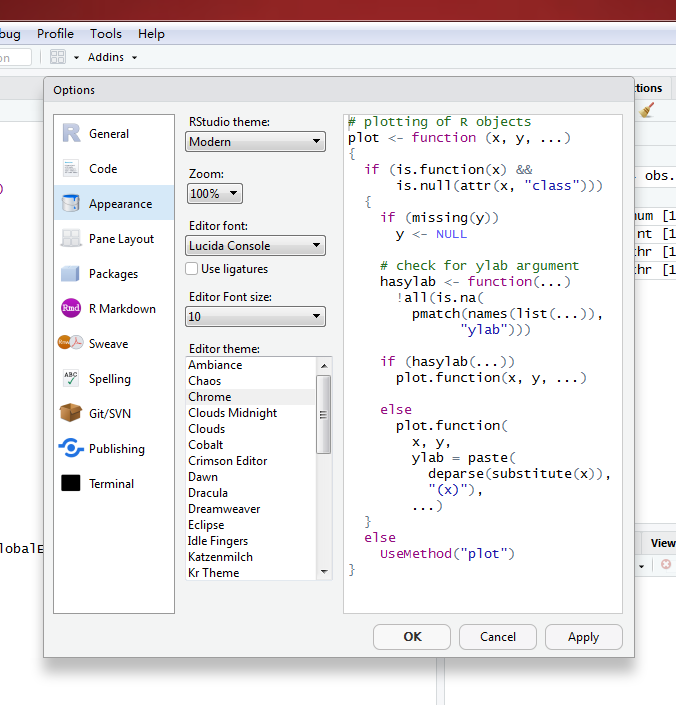The width and height of the screenshot is (676, 705).
Task: Click the Packages box icon
Action: coord(71,273)
